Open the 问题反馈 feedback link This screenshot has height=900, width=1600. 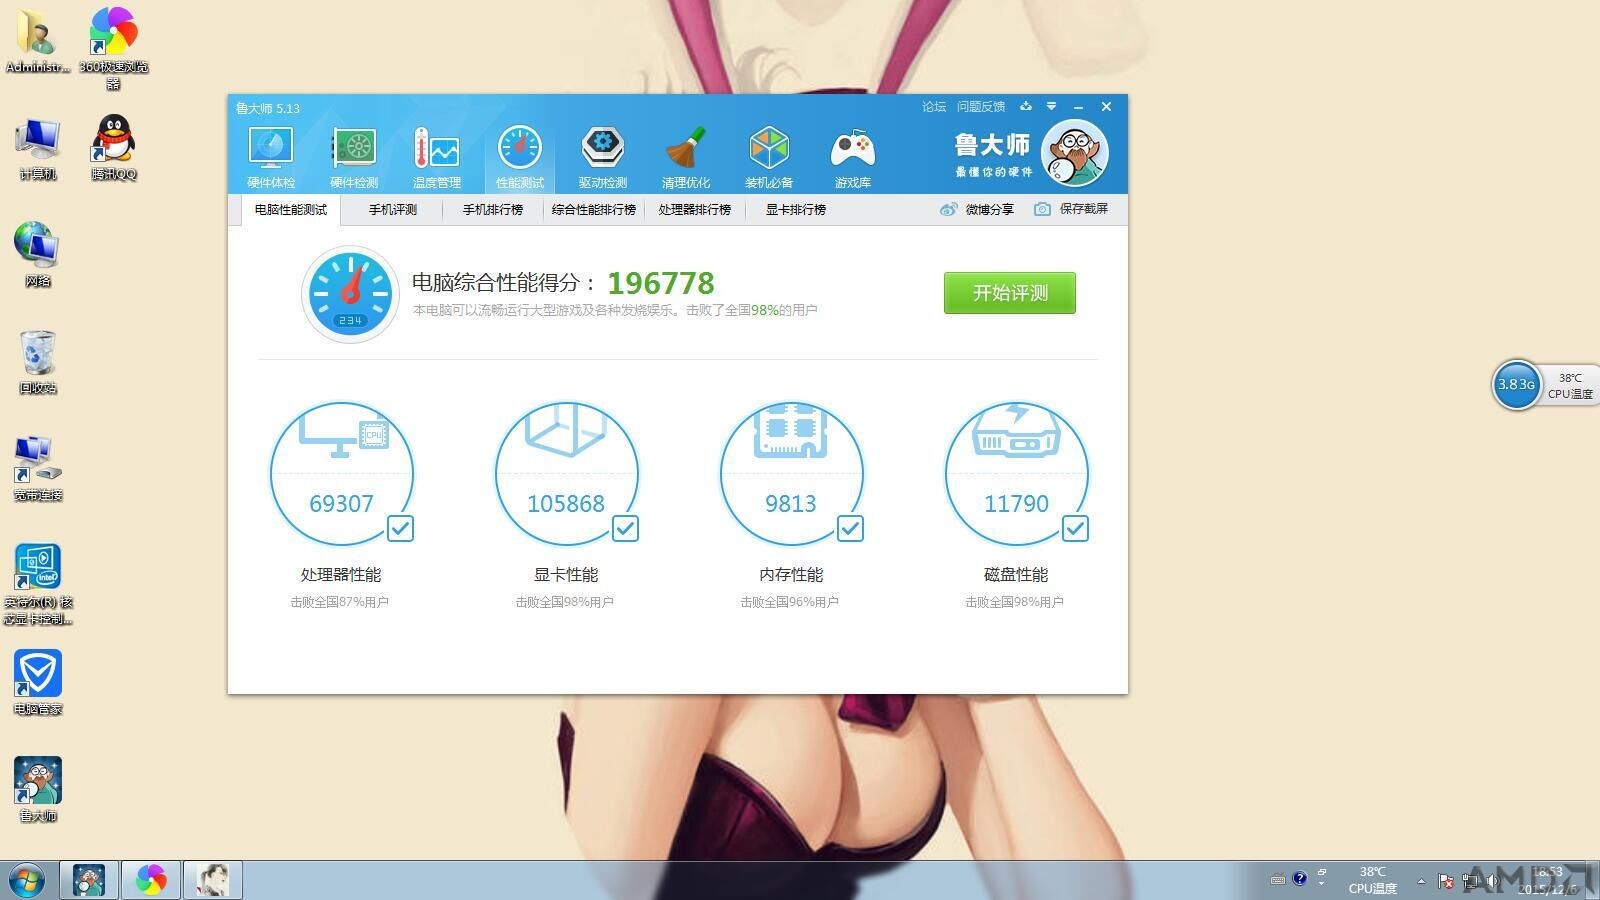click(981, 107)
